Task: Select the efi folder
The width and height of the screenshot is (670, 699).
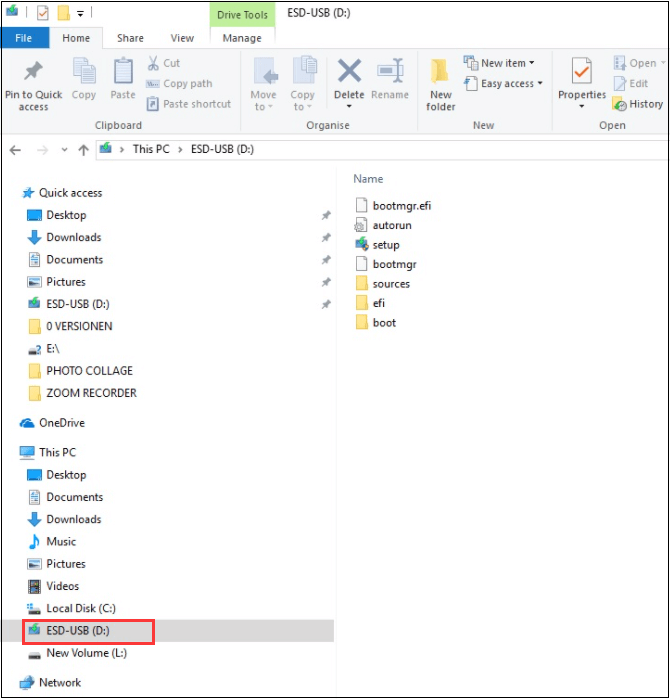Action: point(370,303)
